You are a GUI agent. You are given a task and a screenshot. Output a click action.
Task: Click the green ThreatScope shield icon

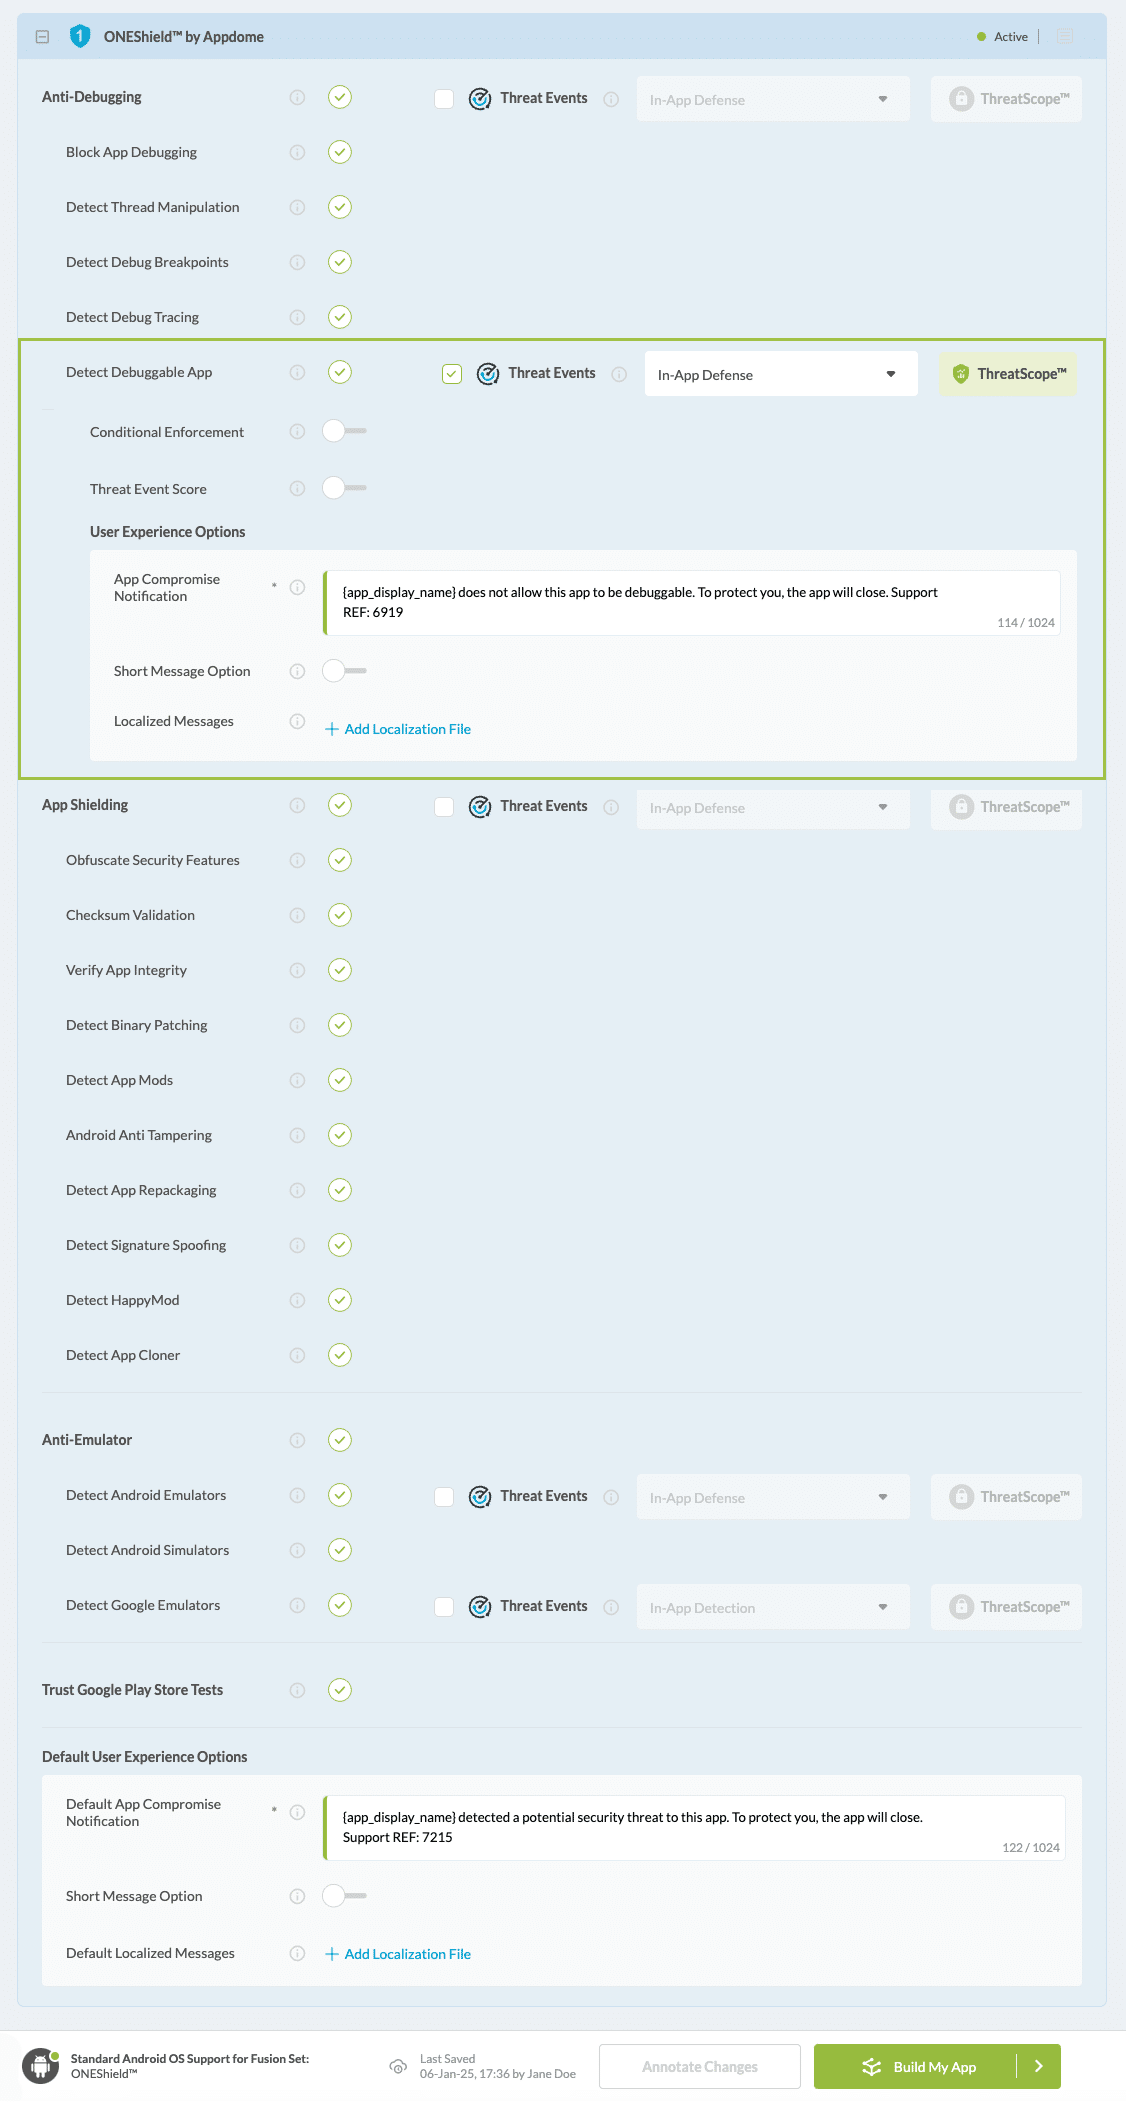(961, 374)
